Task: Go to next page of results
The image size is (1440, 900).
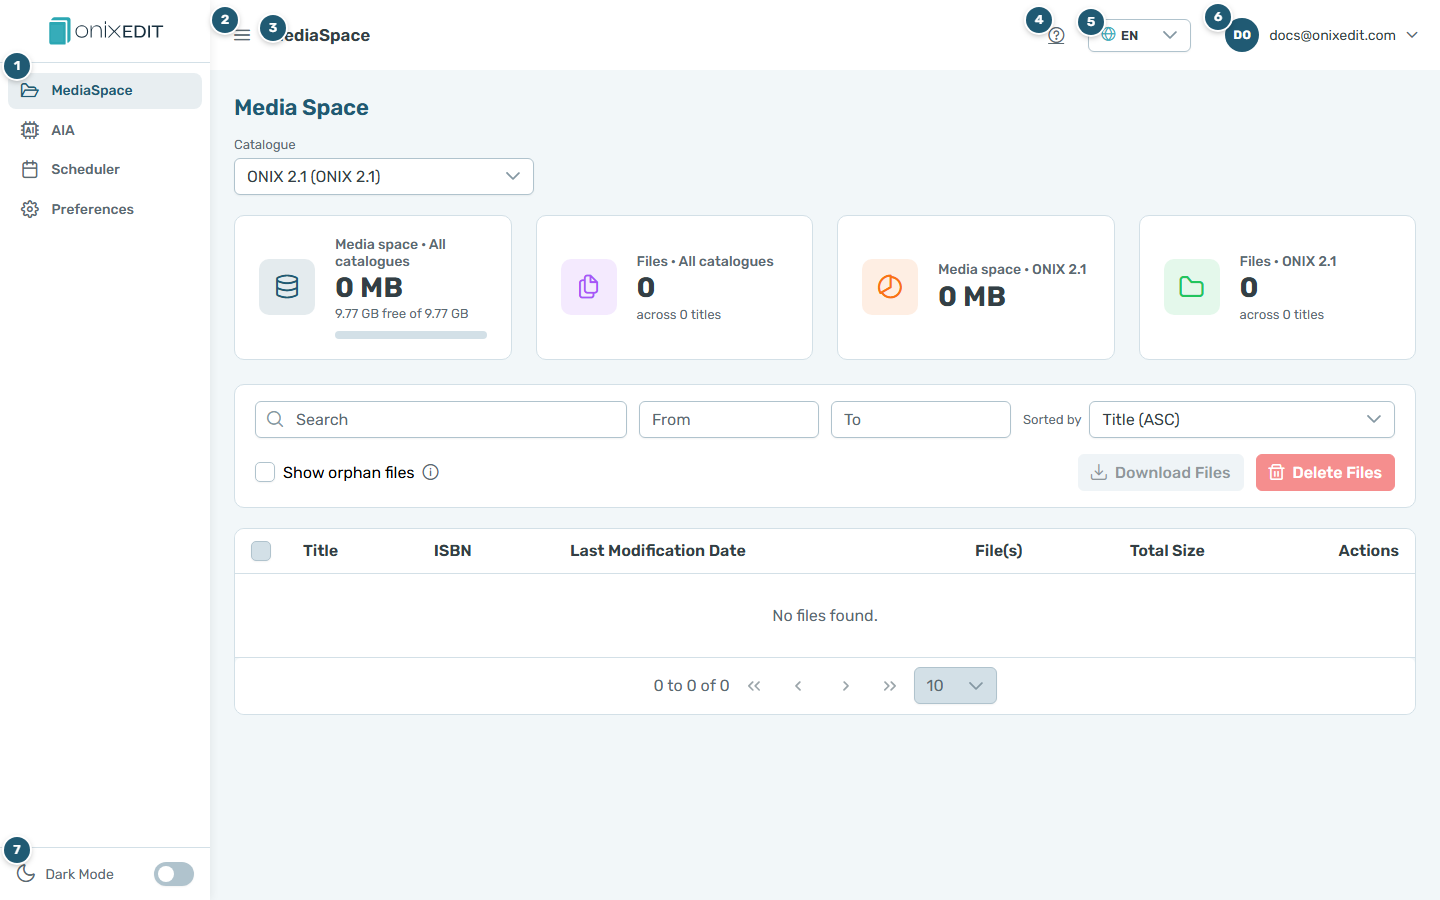Action: [x=846, y=686]
